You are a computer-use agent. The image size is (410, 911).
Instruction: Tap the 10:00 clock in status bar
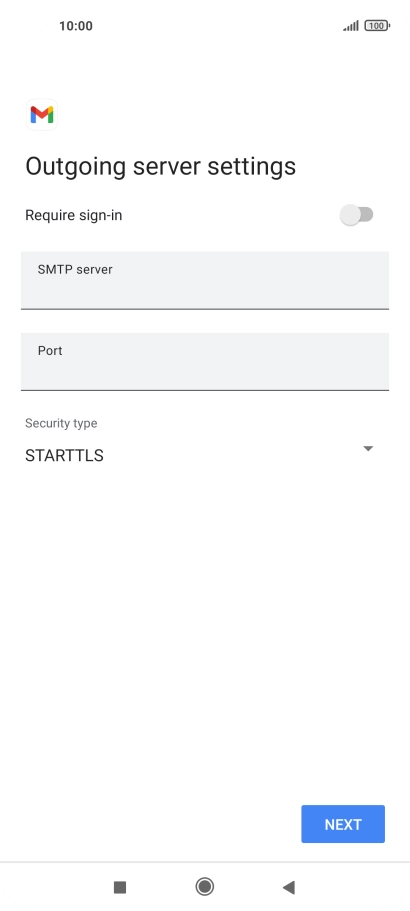pyautogui.click(x=75, y=26)
